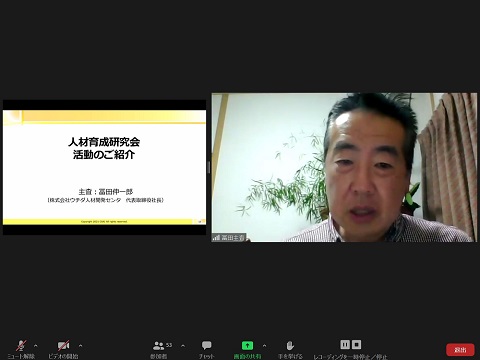The width and height of the screenshot is (480, 360).
Task: Click the speaker's name tag on video
Action: pos(233,238)
